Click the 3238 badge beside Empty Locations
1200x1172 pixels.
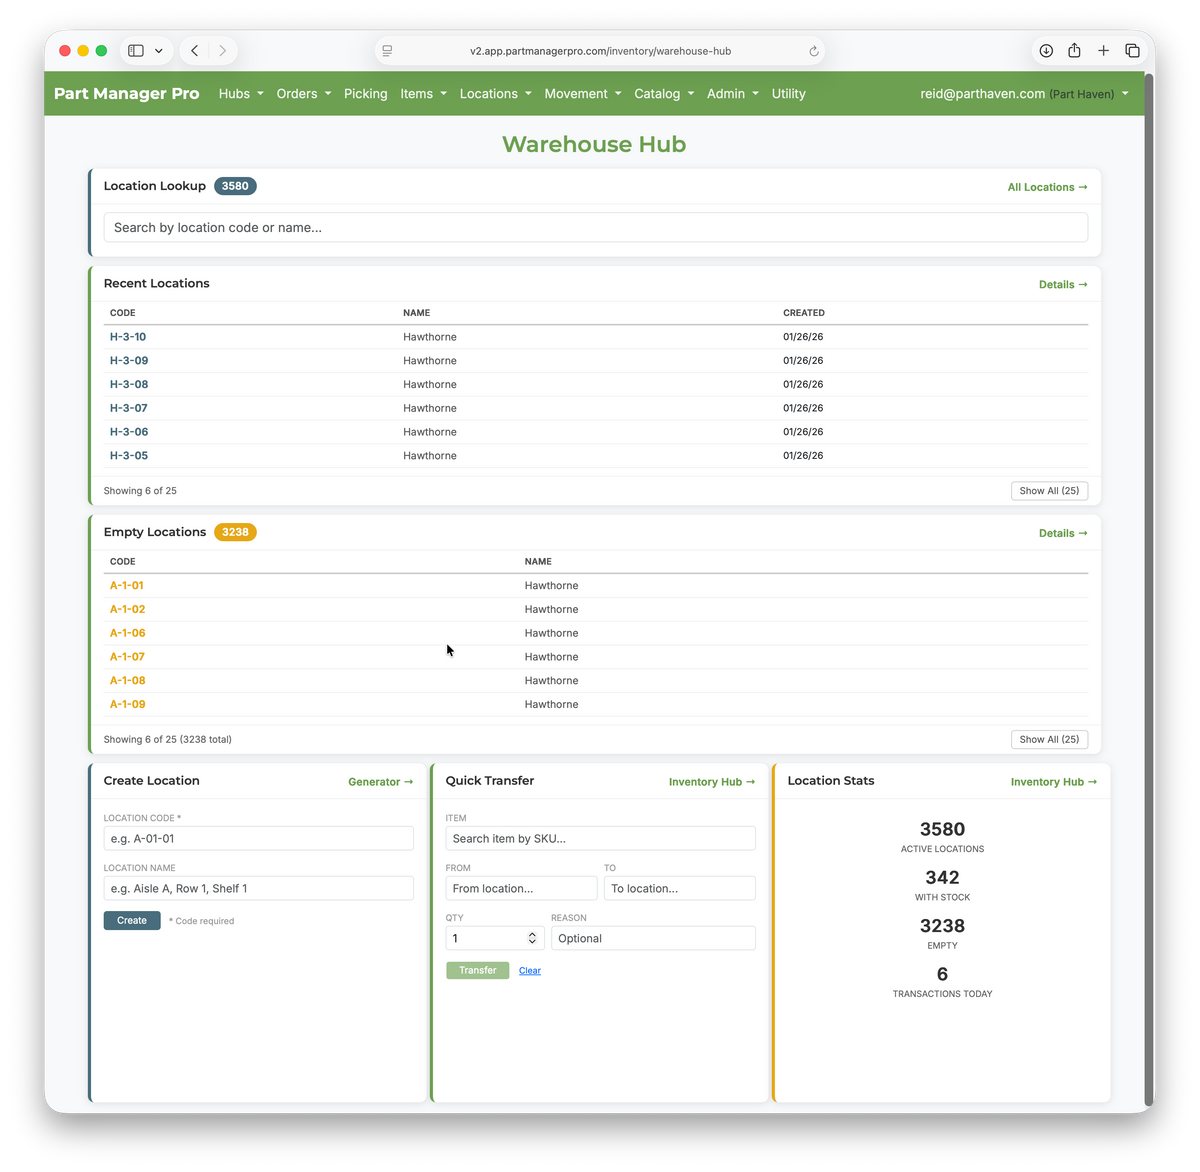(235, 533)
